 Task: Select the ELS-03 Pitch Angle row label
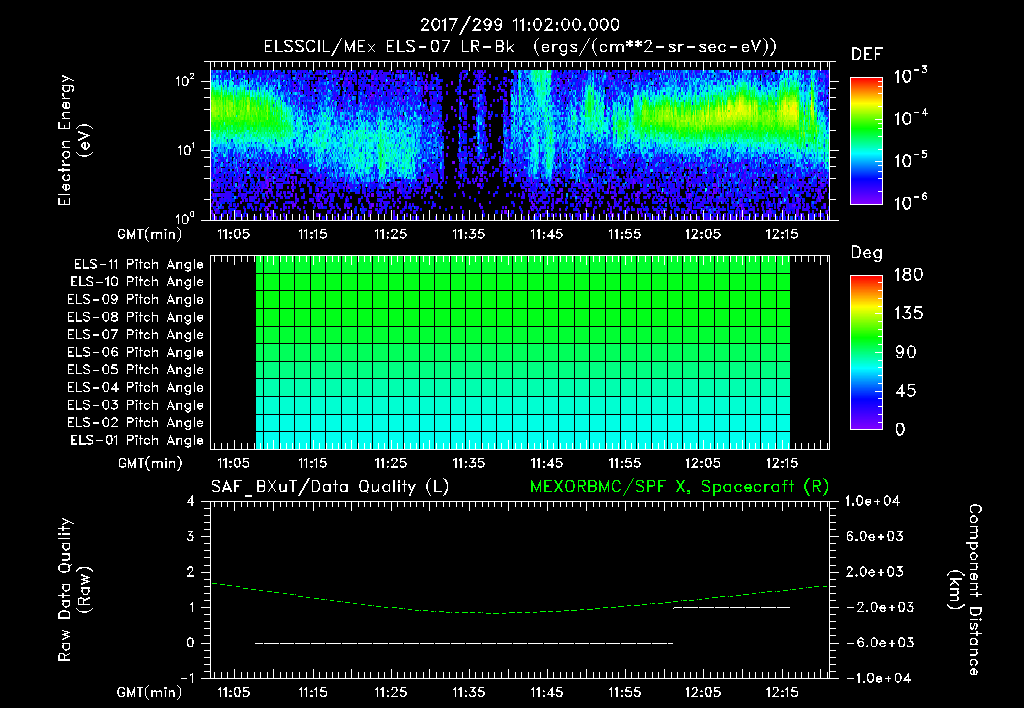pyautogui.click(x=135, y=405)
